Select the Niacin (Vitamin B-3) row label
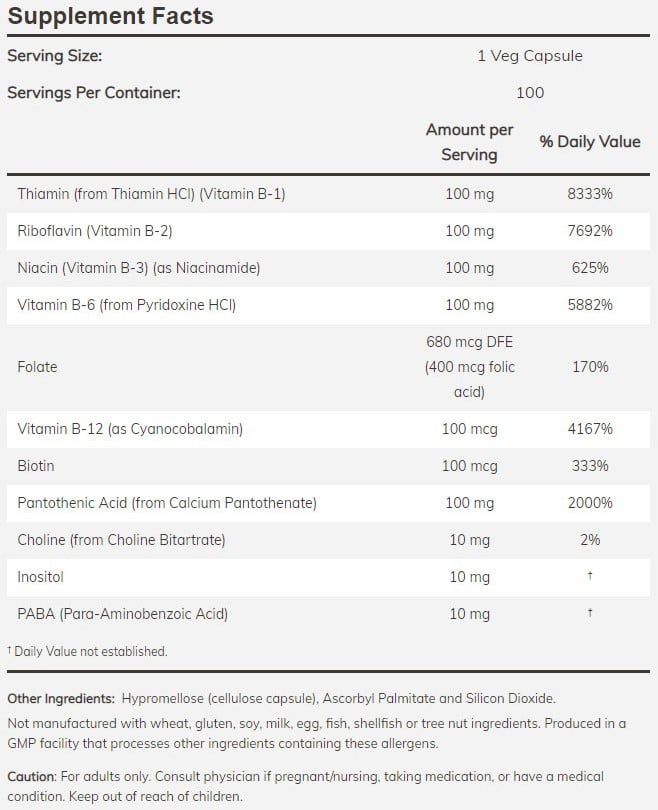Screen dimensions: 658x810 click(x=139, y=268)
